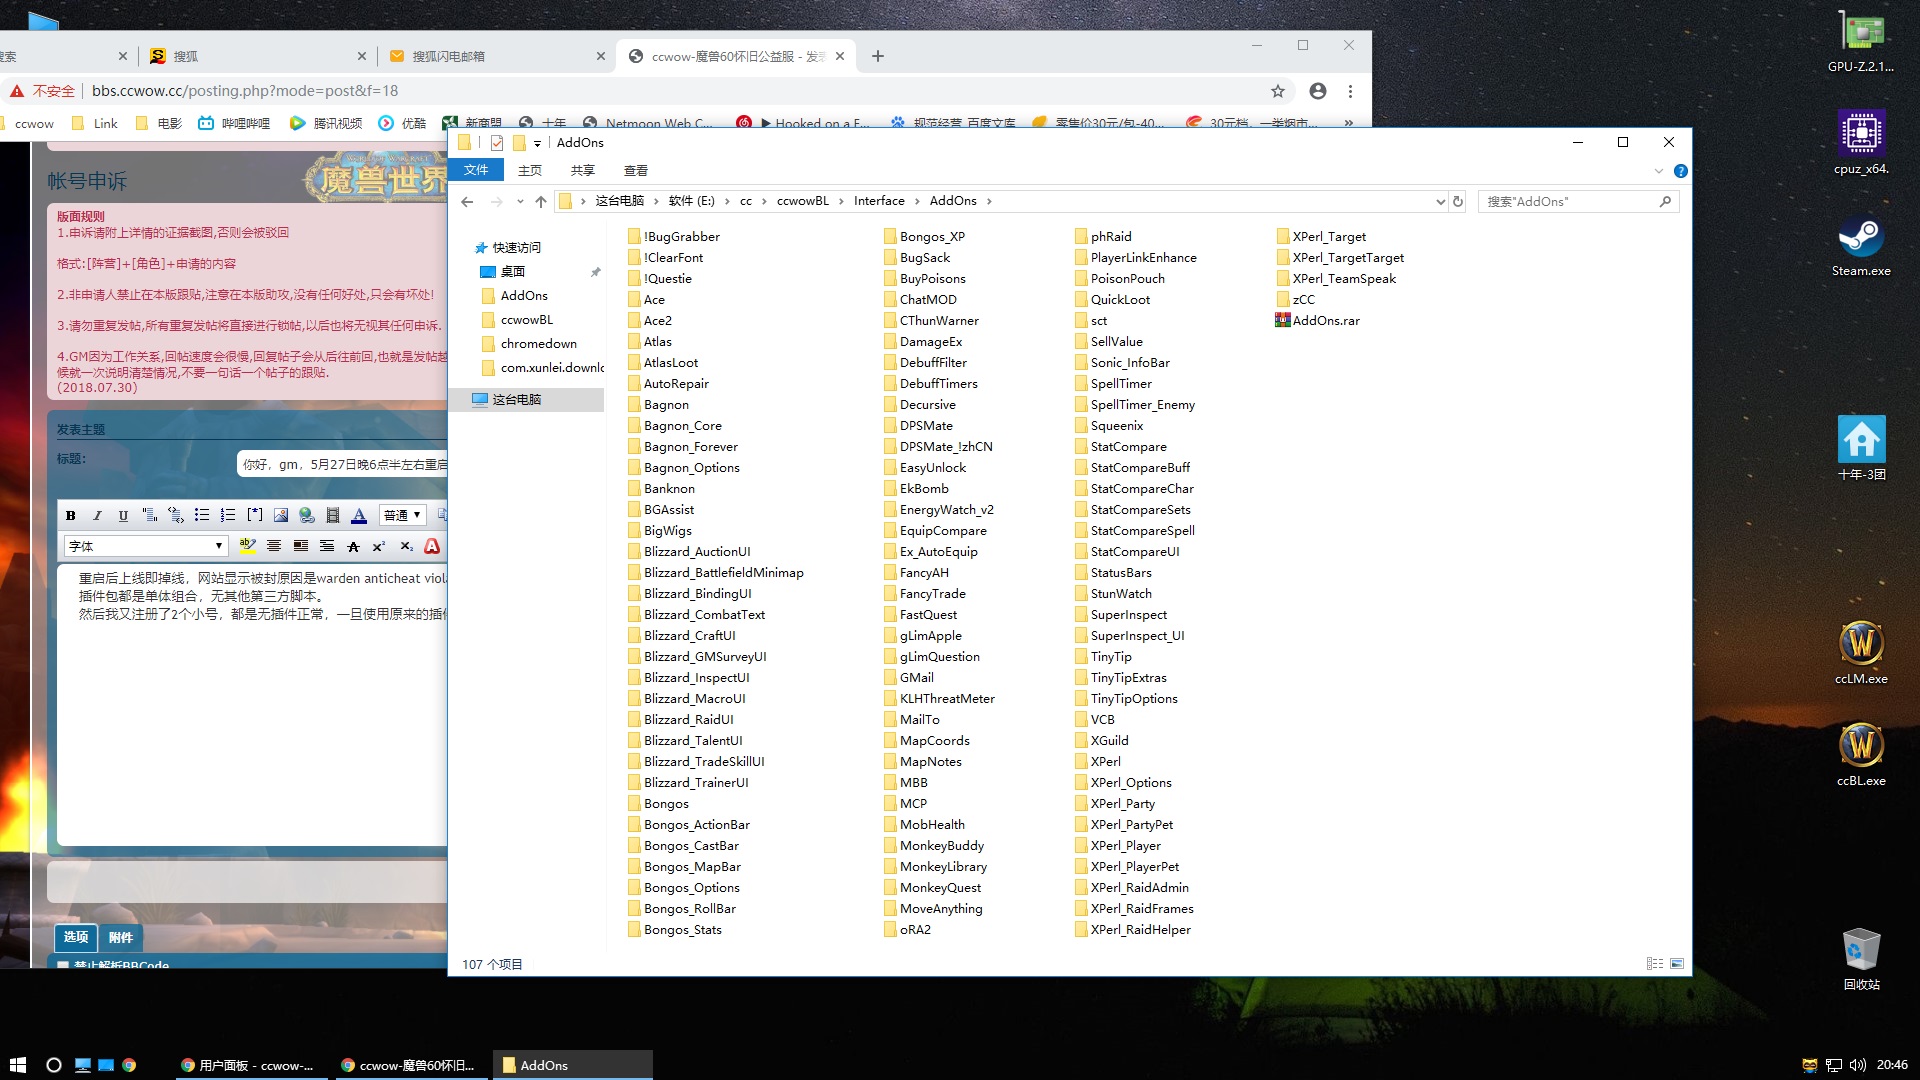Click the insert video film icon
Viewport: 1920px width, 1080px height.
tap(333, 516)
